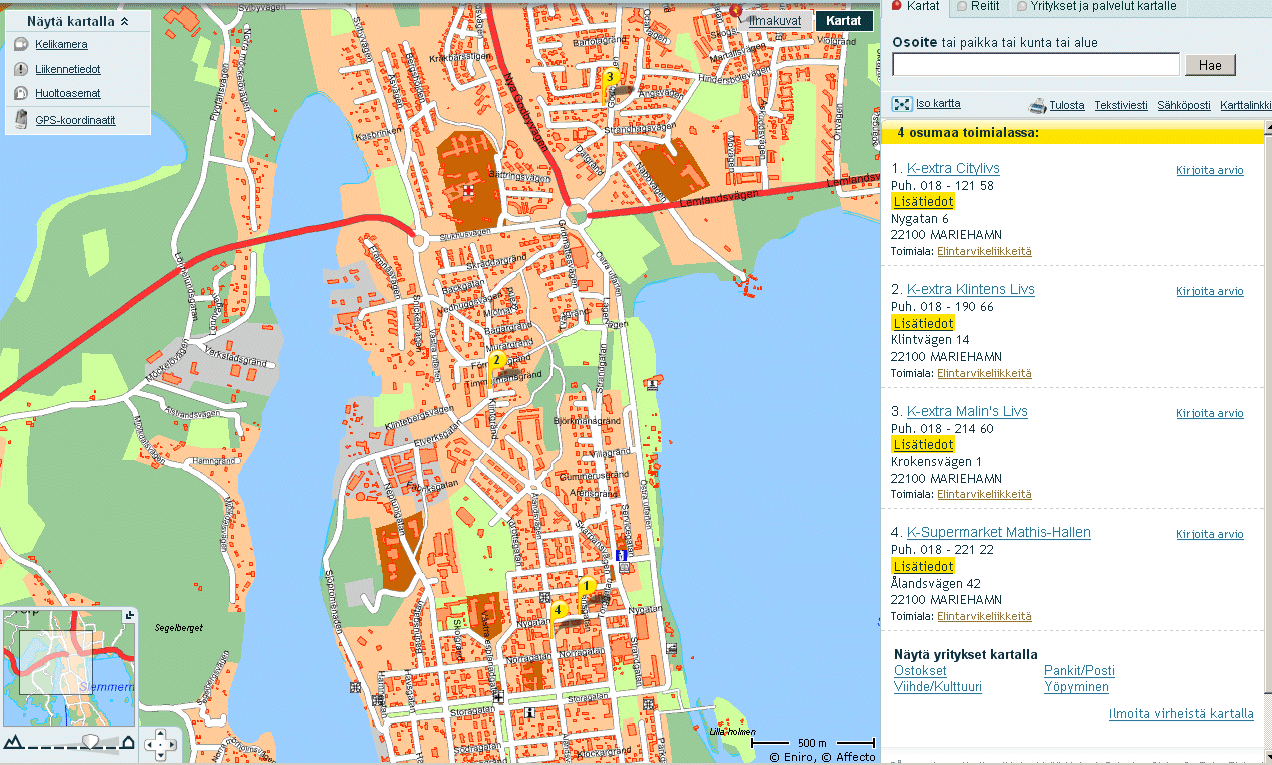Click Lisätiedot for K-extra Klintens Livs

(x=923, y=323)
